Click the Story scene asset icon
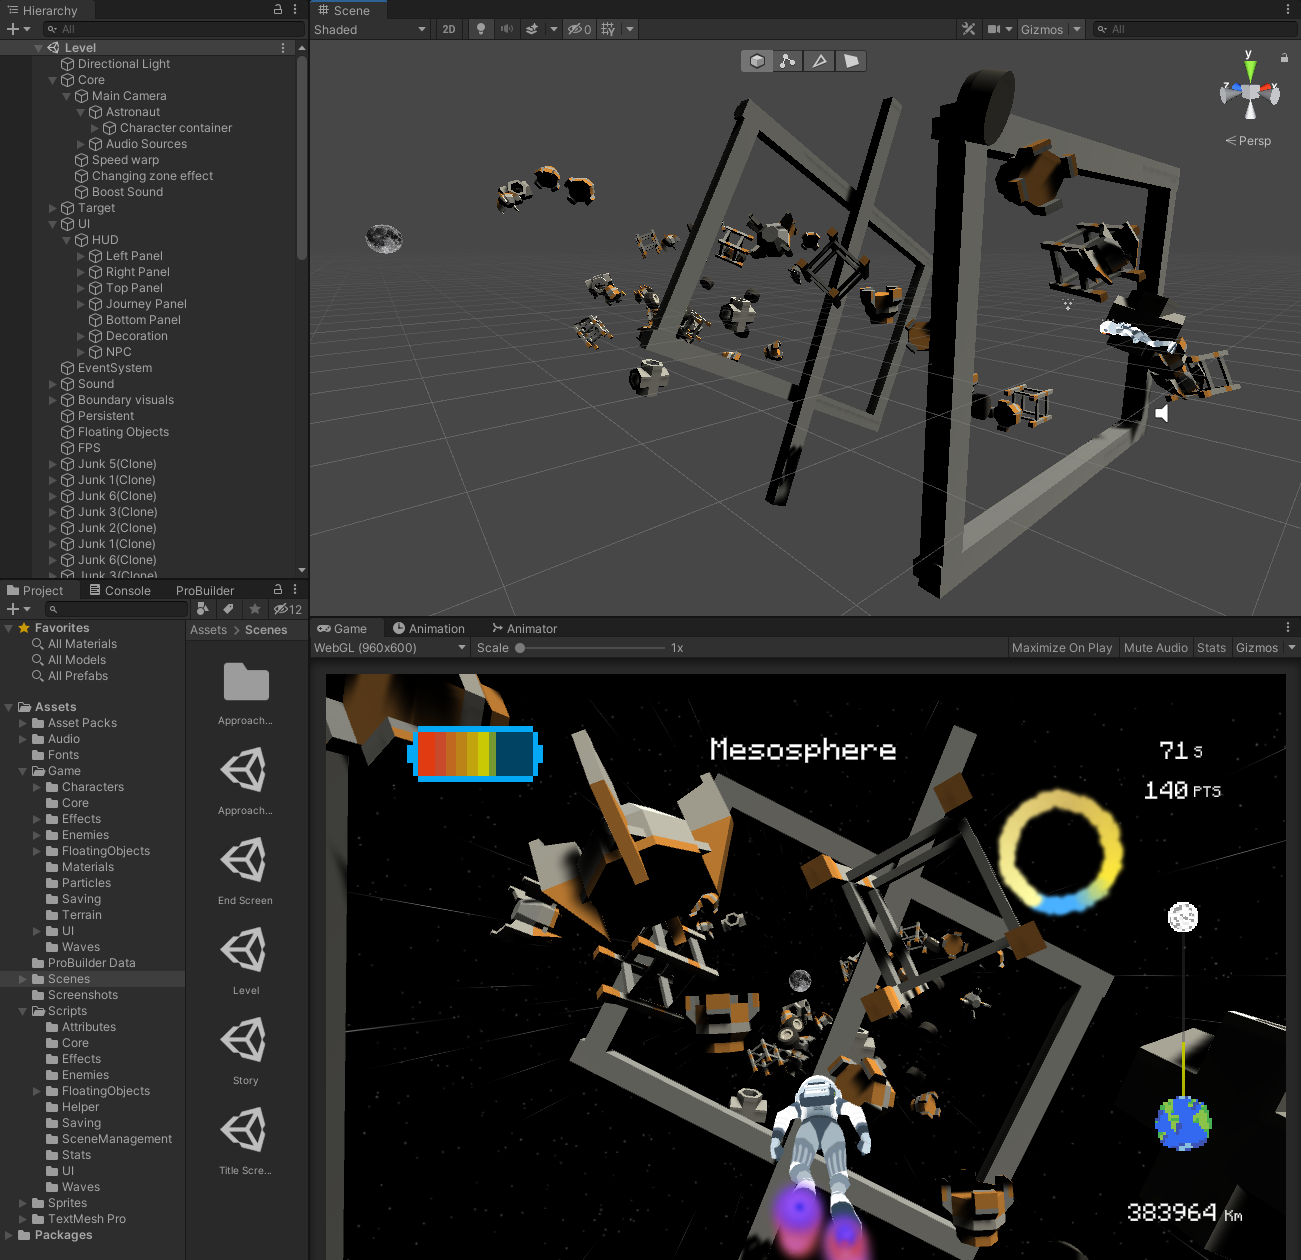The height and width of the screenshot is (1260, 1301). click(x=245, y=1040)
